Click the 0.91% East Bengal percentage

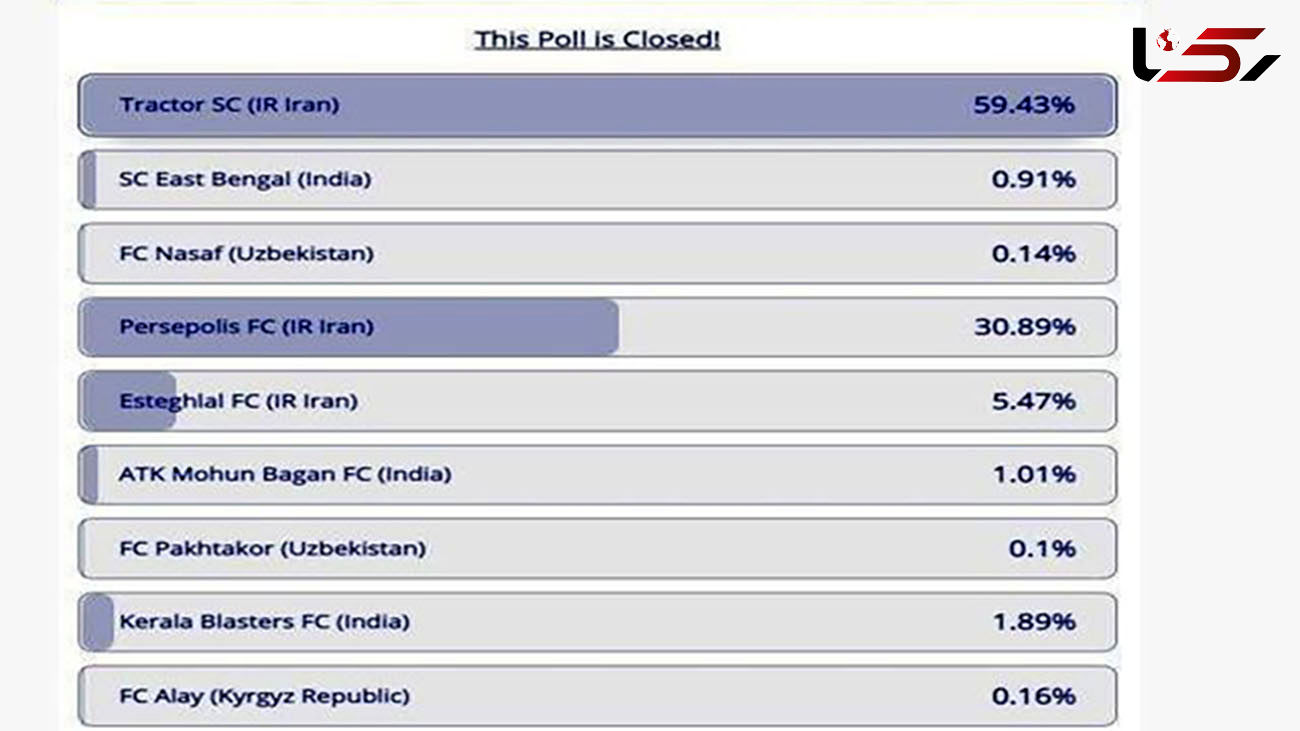(x=1033, y=180)
